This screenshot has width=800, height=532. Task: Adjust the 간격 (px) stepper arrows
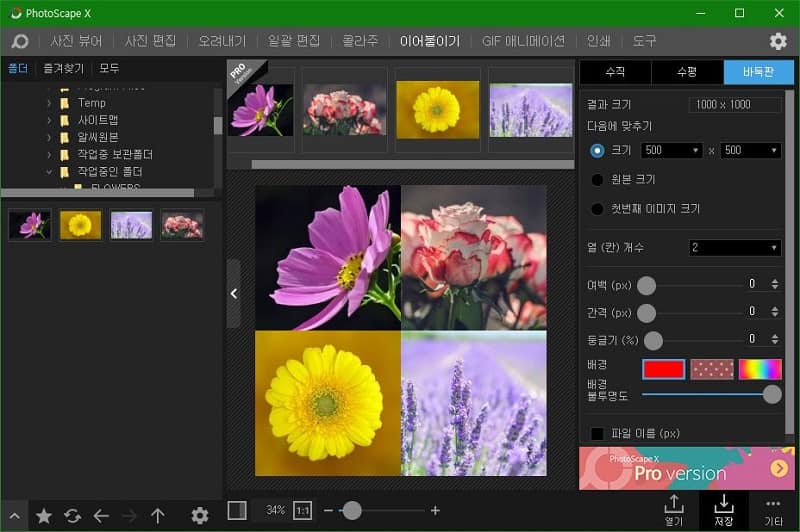tap(775, 312)
